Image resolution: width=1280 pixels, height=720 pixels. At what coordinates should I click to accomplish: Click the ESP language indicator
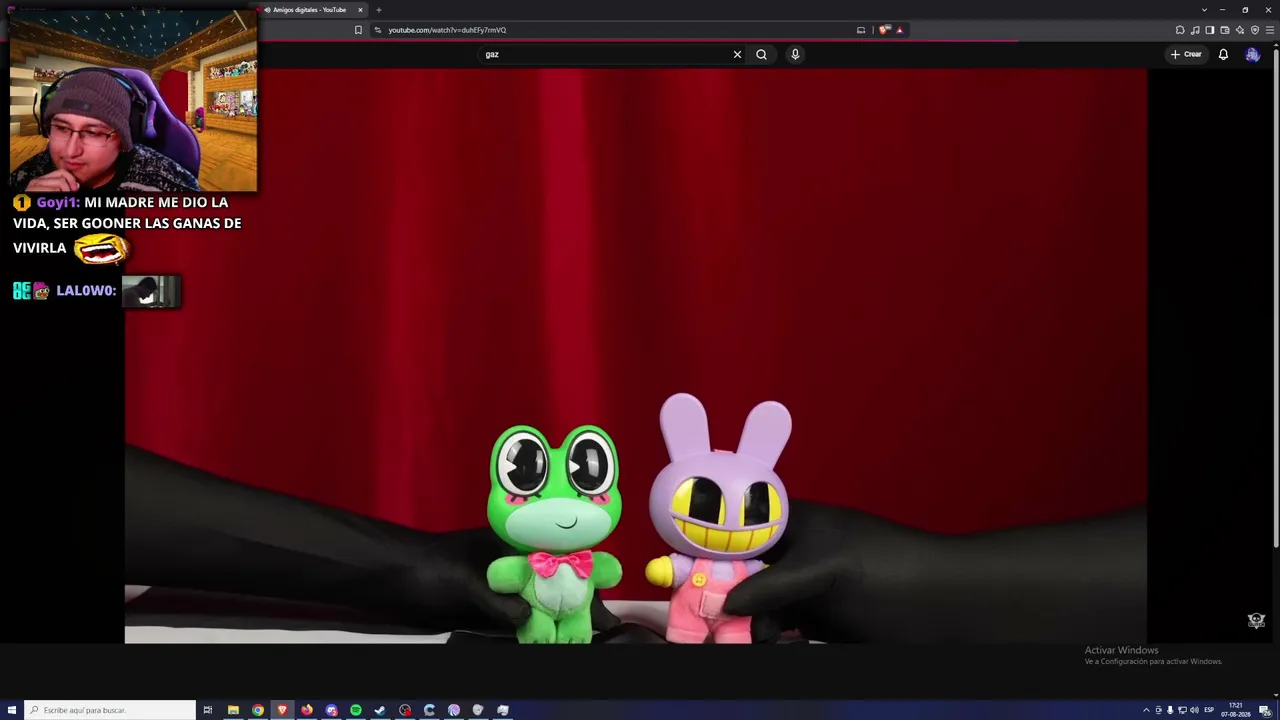click(x=1210, y=710)
